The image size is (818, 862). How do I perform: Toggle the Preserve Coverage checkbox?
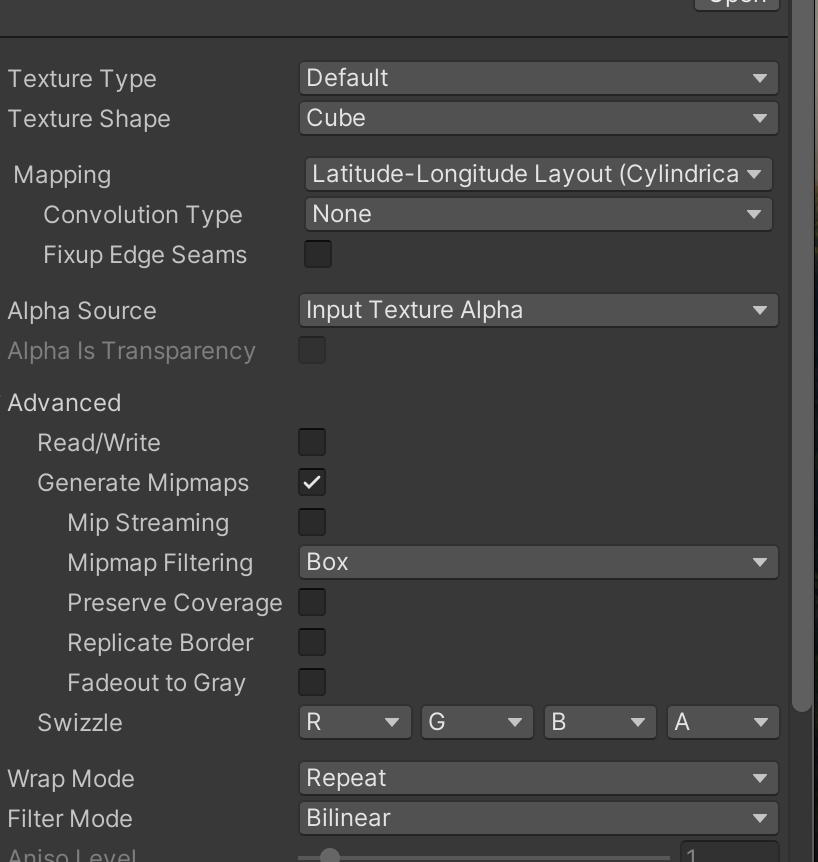coord(312,602)
